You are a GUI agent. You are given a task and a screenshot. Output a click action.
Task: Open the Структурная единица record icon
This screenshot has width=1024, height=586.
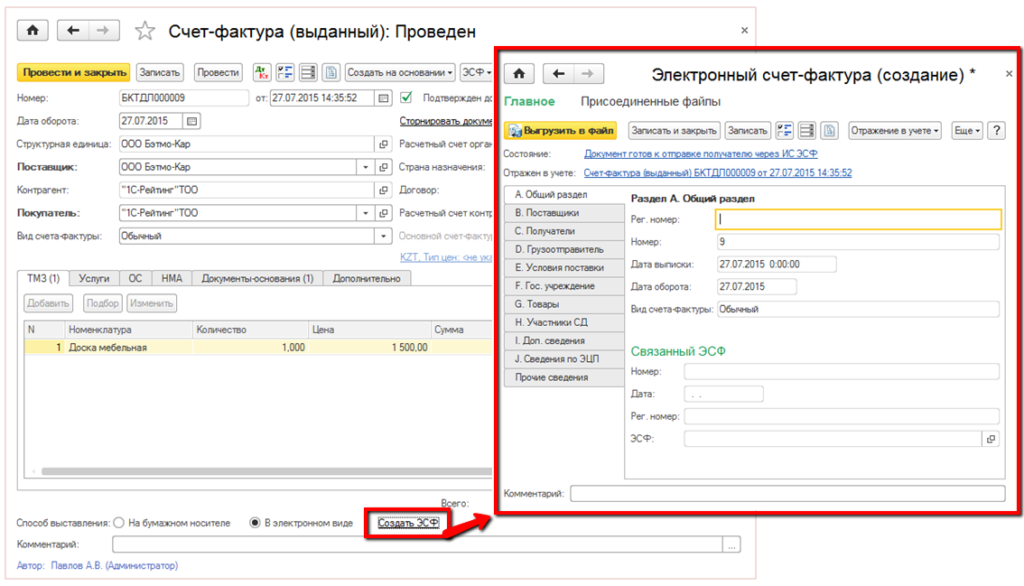[x=383, y=144]
